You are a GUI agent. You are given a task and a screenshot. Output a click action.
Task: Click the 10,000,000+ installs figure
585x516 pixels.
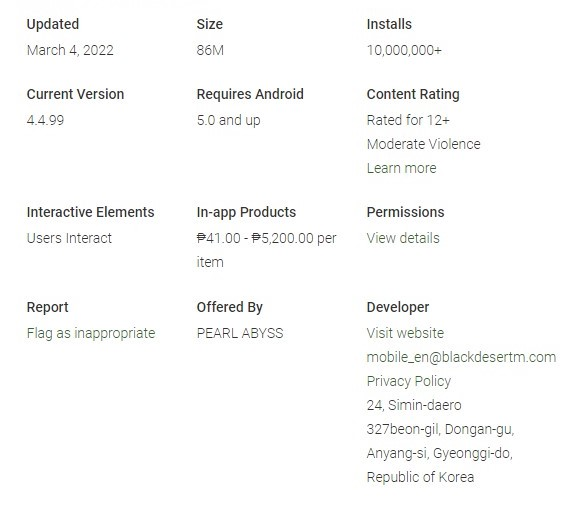coord(404,50)
